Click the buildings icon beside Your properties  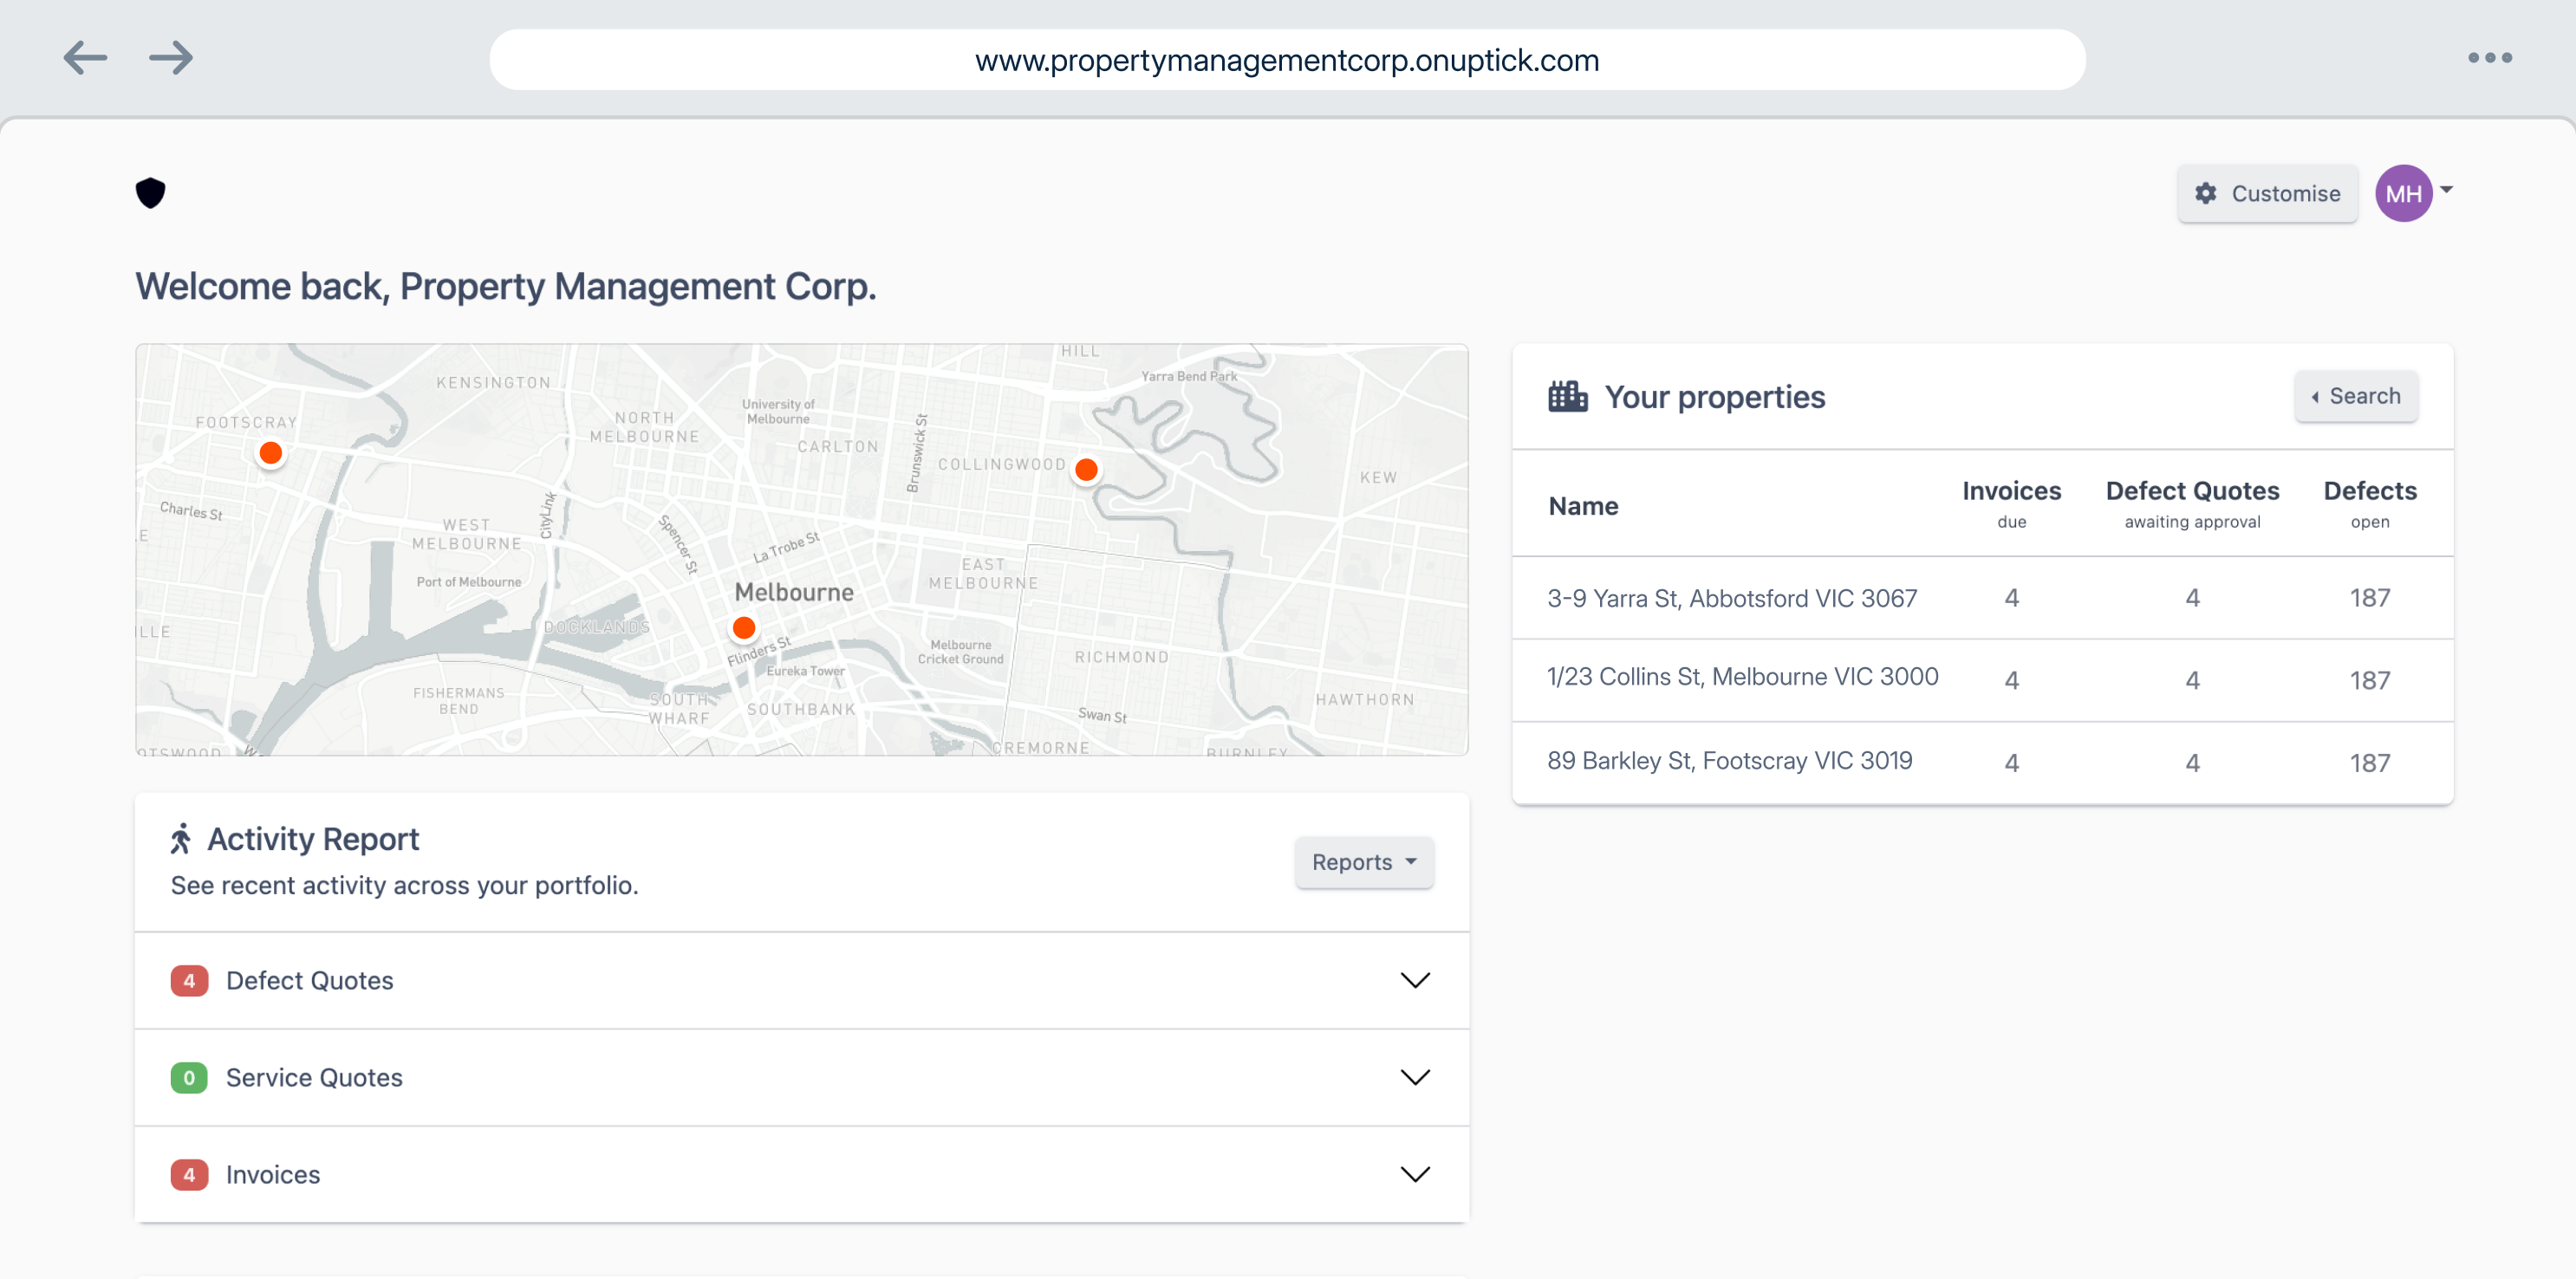point(1567,397)
